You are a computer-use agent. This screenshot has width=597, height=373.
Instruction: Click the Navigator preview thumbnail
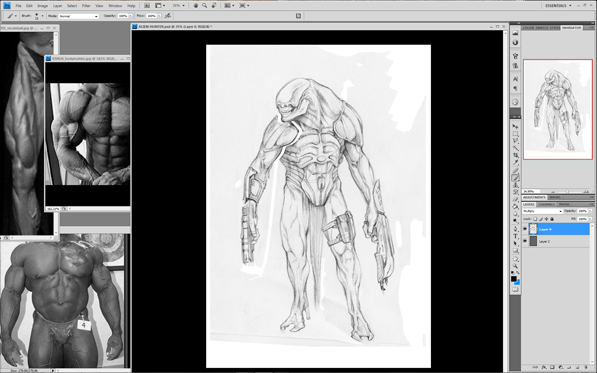(558, 109)
